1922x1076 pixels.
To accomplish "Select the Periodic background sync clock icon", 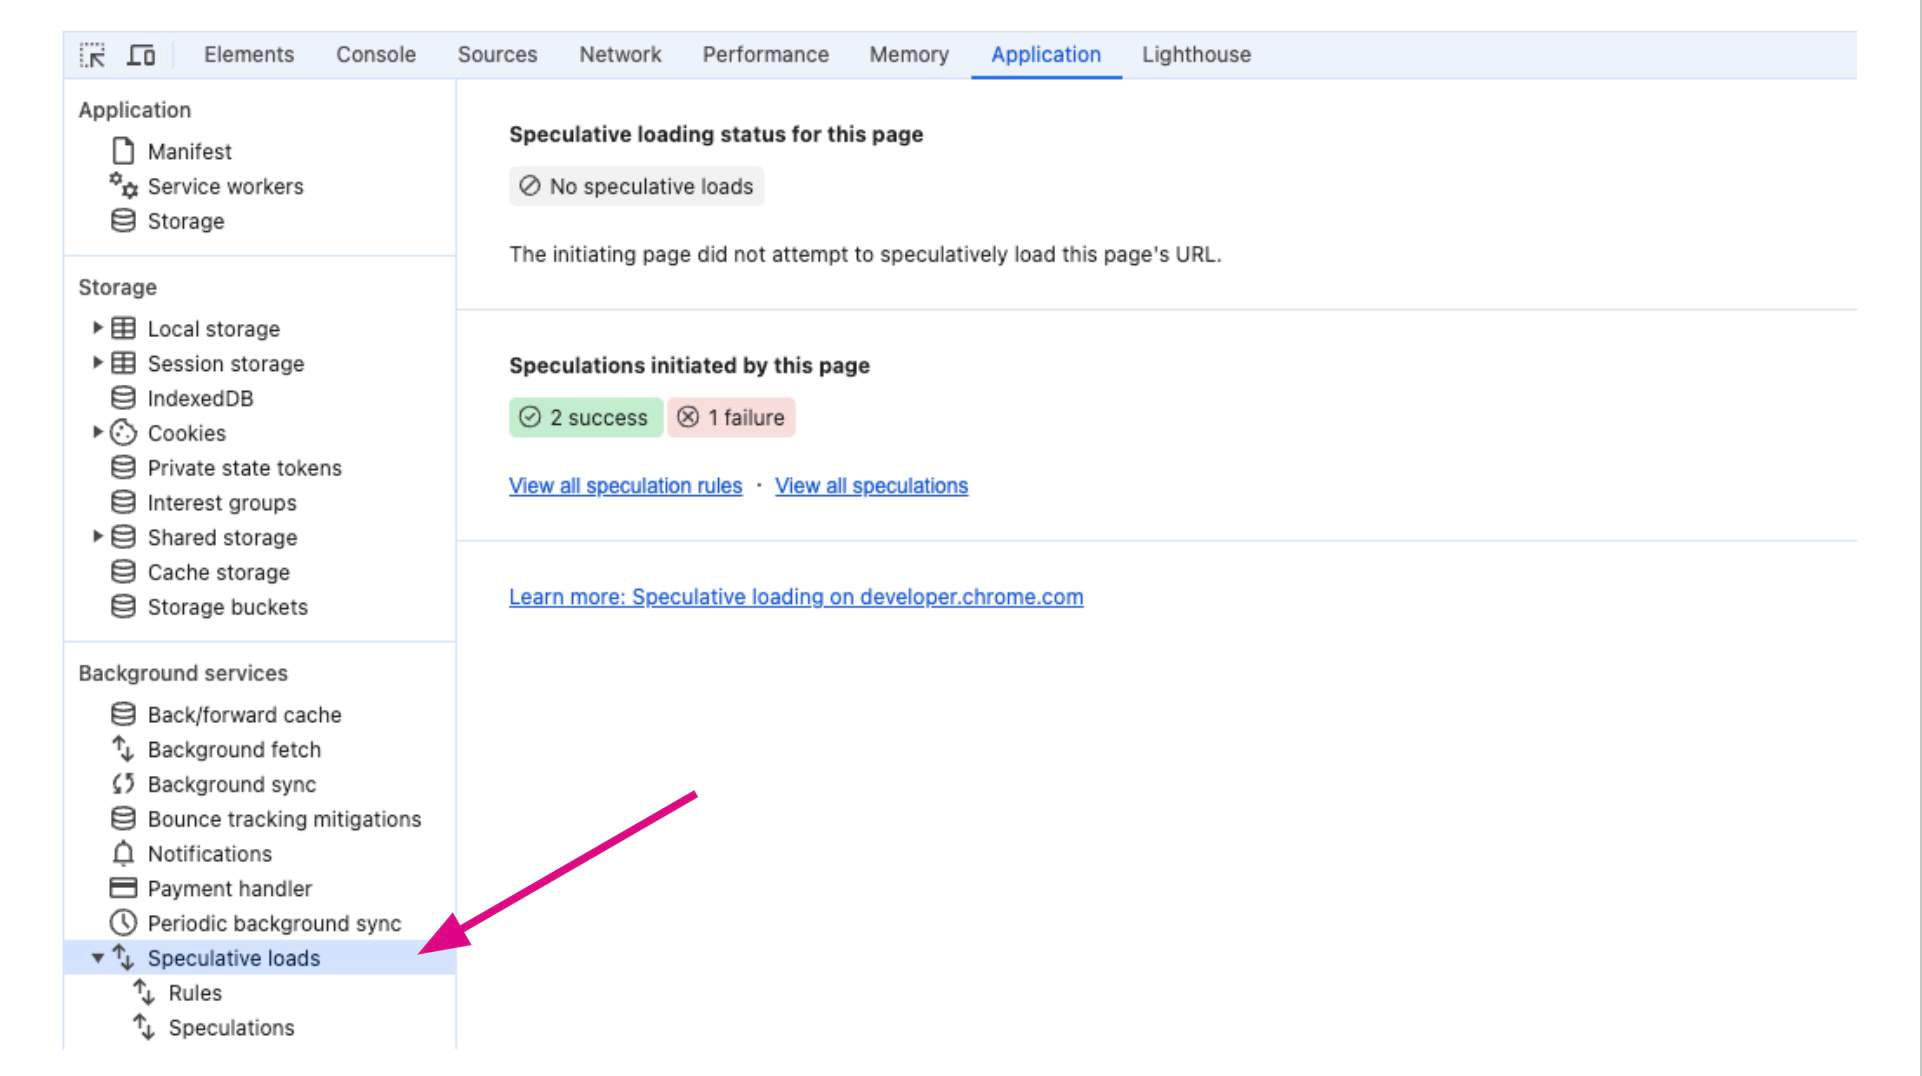I will click(x=122, y=923).
